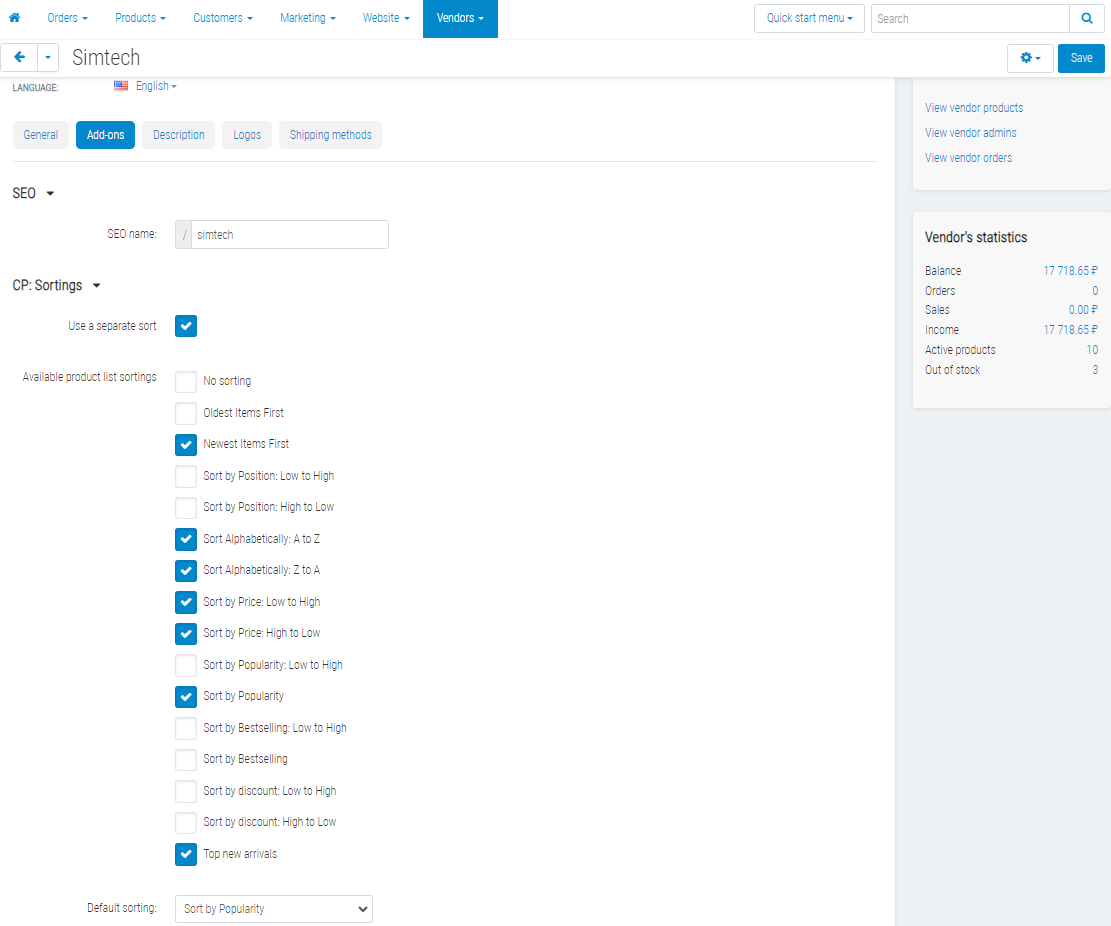Open View vendor products link
Viewport: 1111px width, 926px height.
[974, 108]
